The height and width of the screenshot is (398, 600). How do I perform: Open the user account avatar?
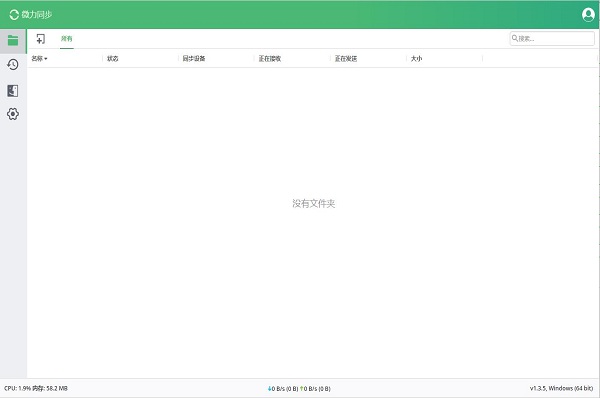588,15
